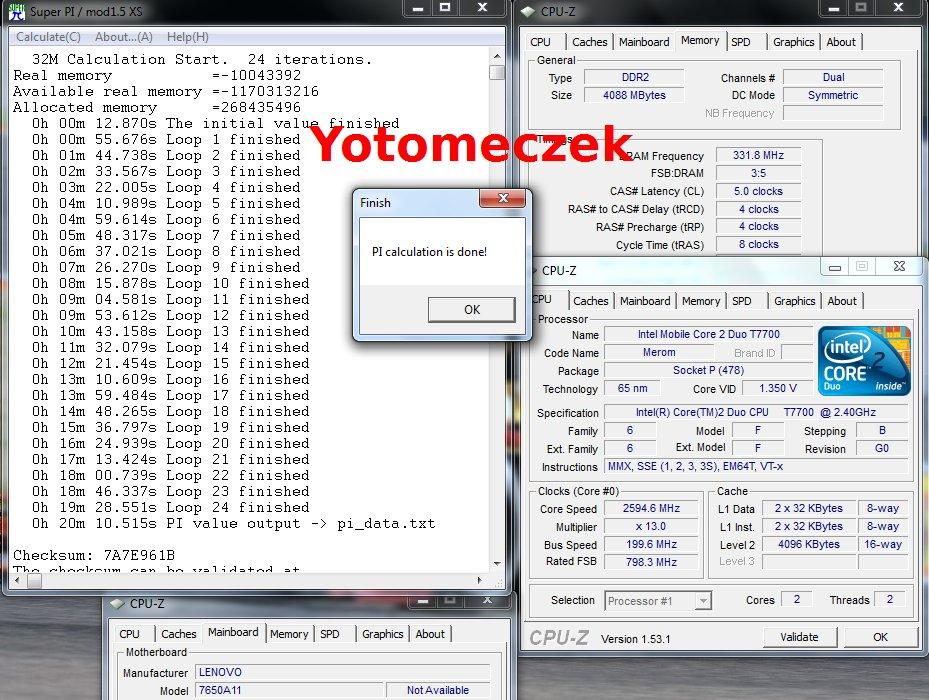Click OK in the Finish dialog
The height and width of the screenshot is (700, 929).
472,309
